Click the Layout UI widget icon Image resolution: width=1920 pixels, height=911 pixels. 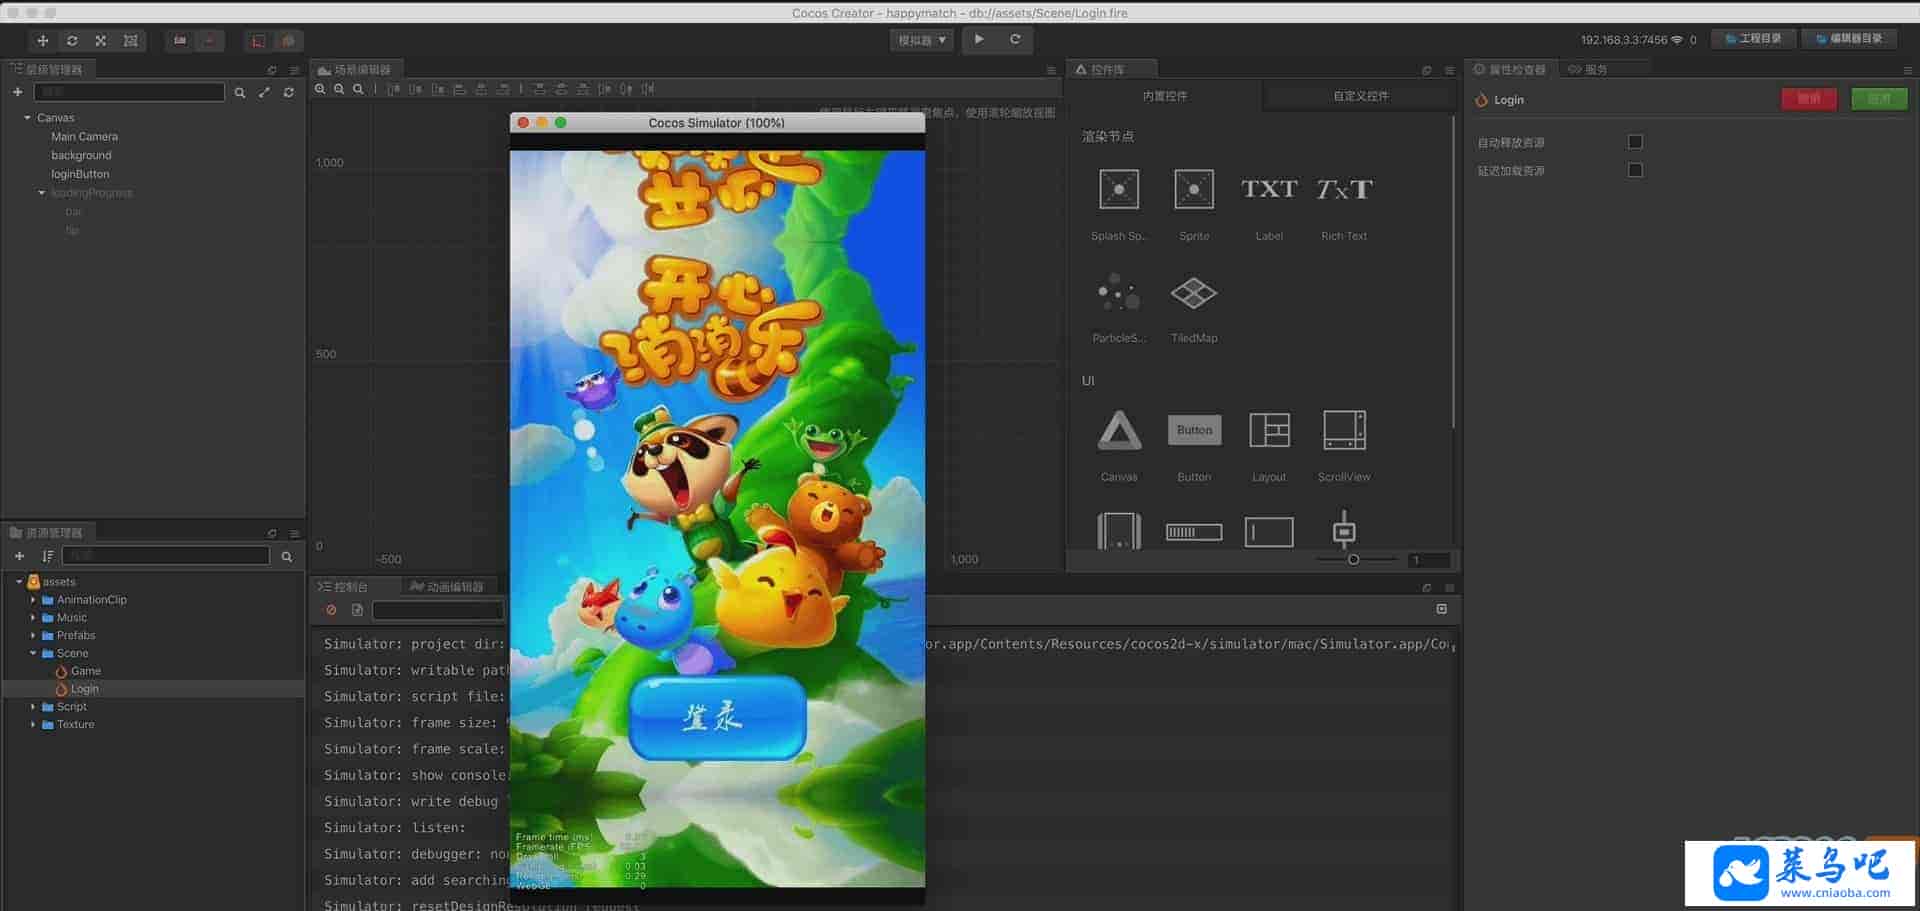point(1268,431)
